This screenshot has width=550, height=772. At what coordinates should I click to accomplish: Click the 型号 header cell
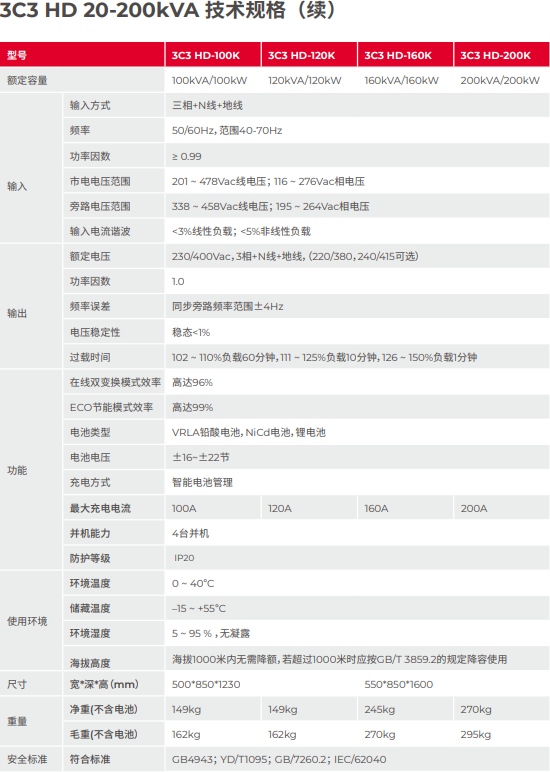(x=82, y=55)
